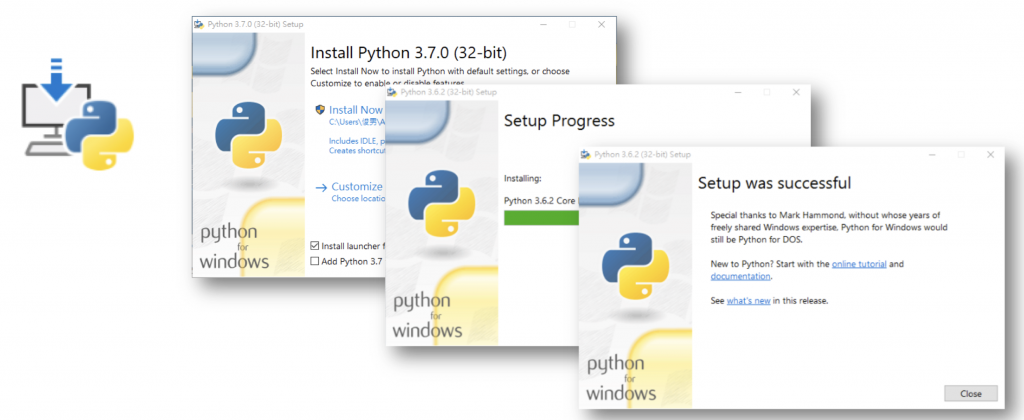1024x420 pixels.
Task: Choose Customize installation in Python 3.7.0 setup
Action: tap(357, 187)
